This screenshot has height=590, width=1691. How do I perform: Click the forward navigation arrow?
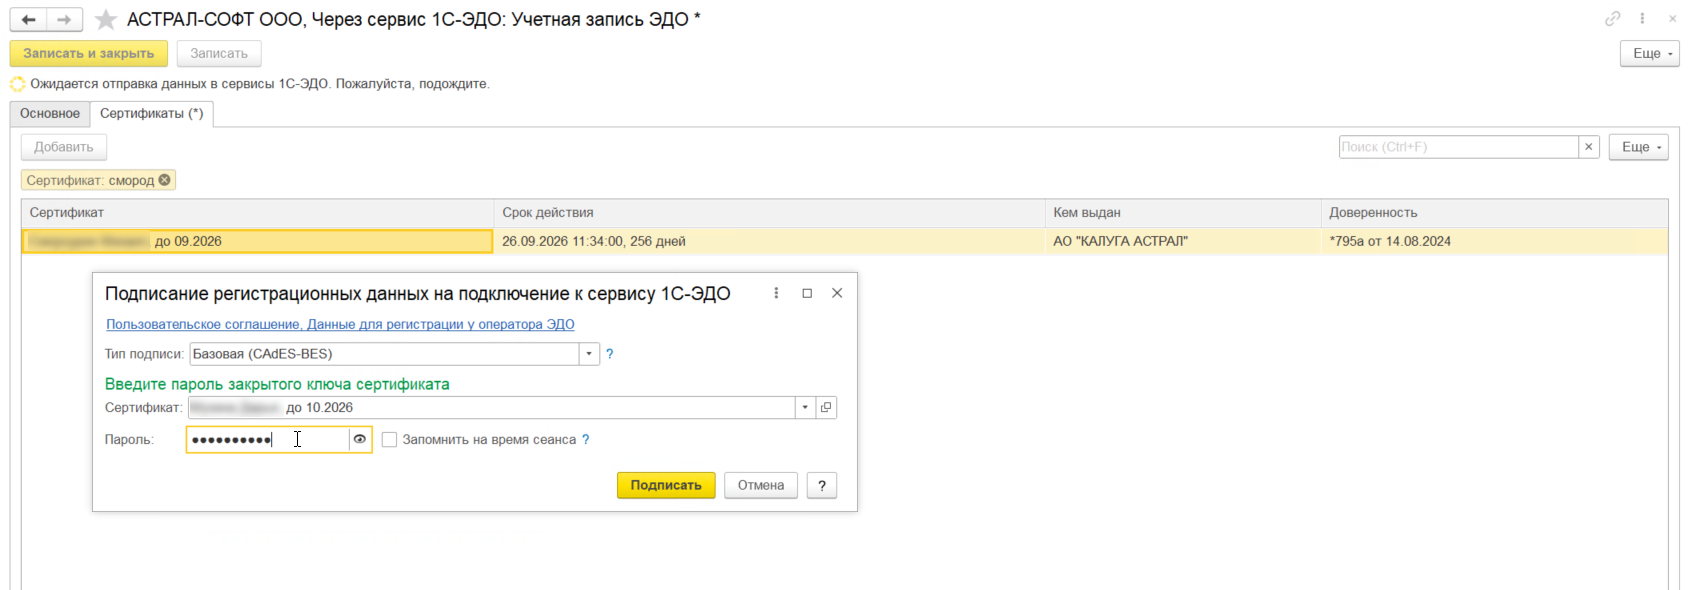pyautogui.click(x=64, y=20)
